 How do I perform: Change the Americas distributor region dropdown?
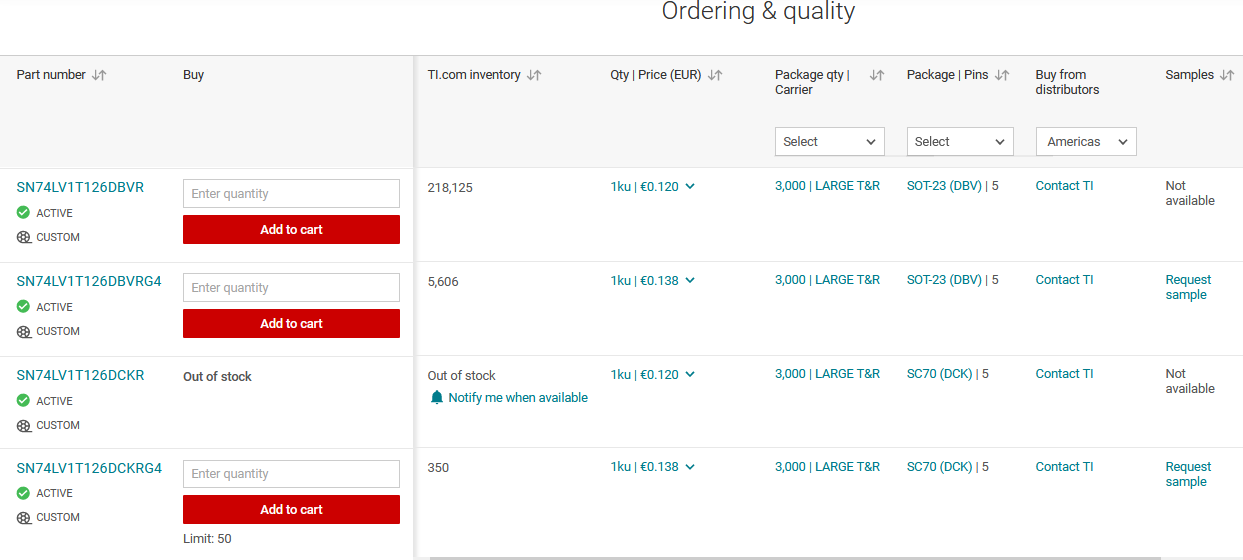1086,142
